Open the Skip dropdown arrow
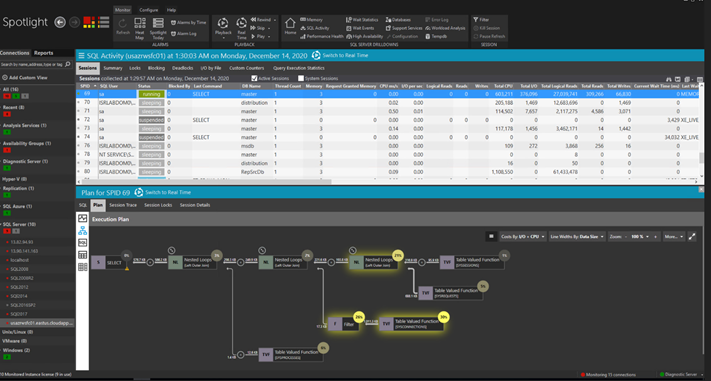Image resolution: width=711 pixels, height=381 pixels. coord(269,28)
